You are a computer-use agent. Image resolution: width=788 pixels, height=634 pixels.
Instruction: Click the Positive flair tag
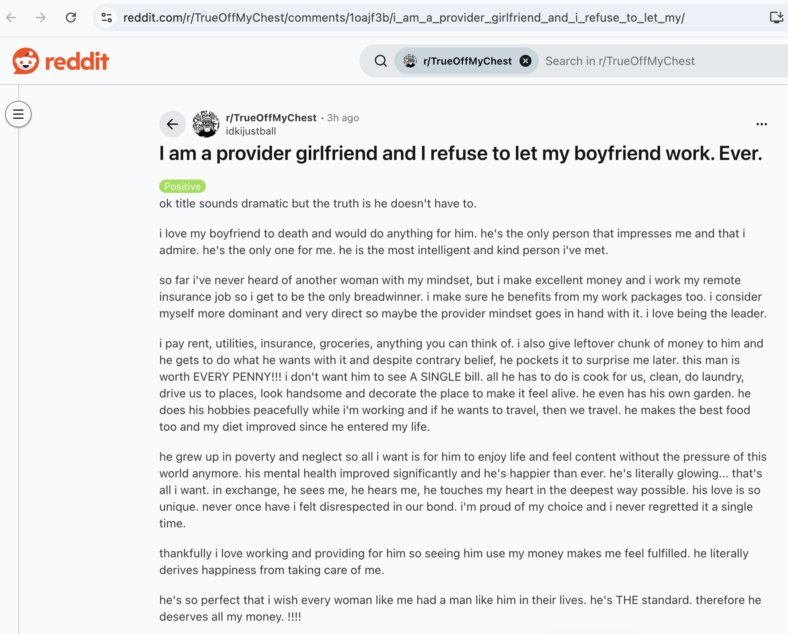[x=182, y=186]
